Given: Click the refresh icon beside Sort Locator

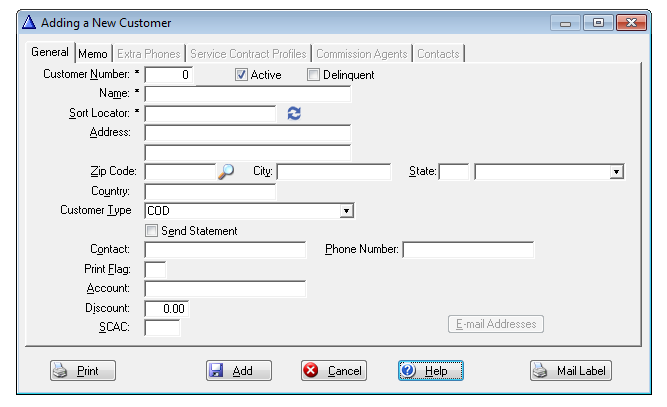Looking at the screenshot, I should tap(293, 114).
